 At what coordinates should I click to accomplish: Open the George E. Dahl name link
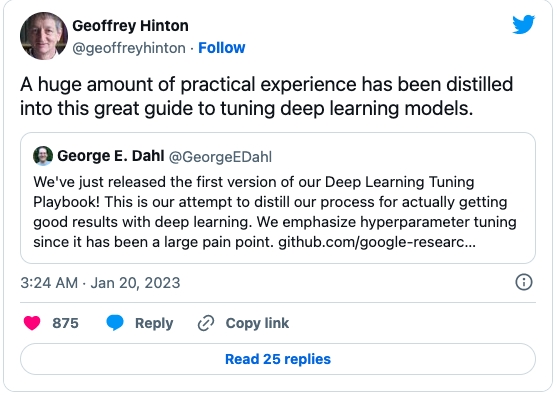coord(110,156)
